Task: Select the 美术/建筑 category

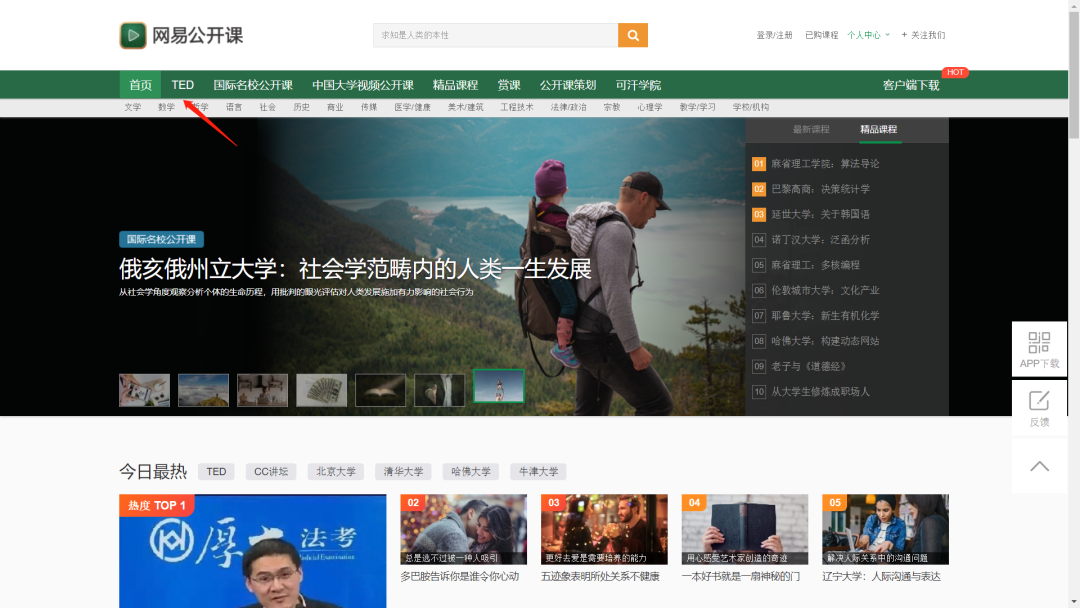Action: pos(466,107)
